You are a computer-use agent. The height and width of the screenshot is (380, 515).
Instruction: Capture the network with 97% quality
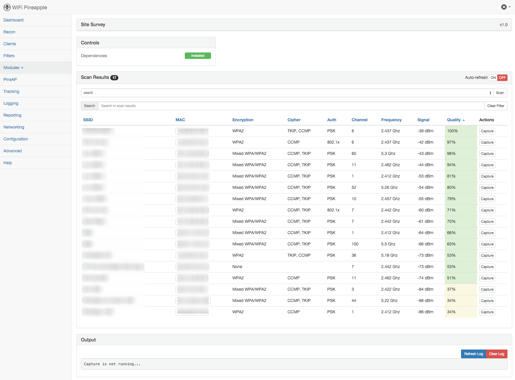coord(487,142)
